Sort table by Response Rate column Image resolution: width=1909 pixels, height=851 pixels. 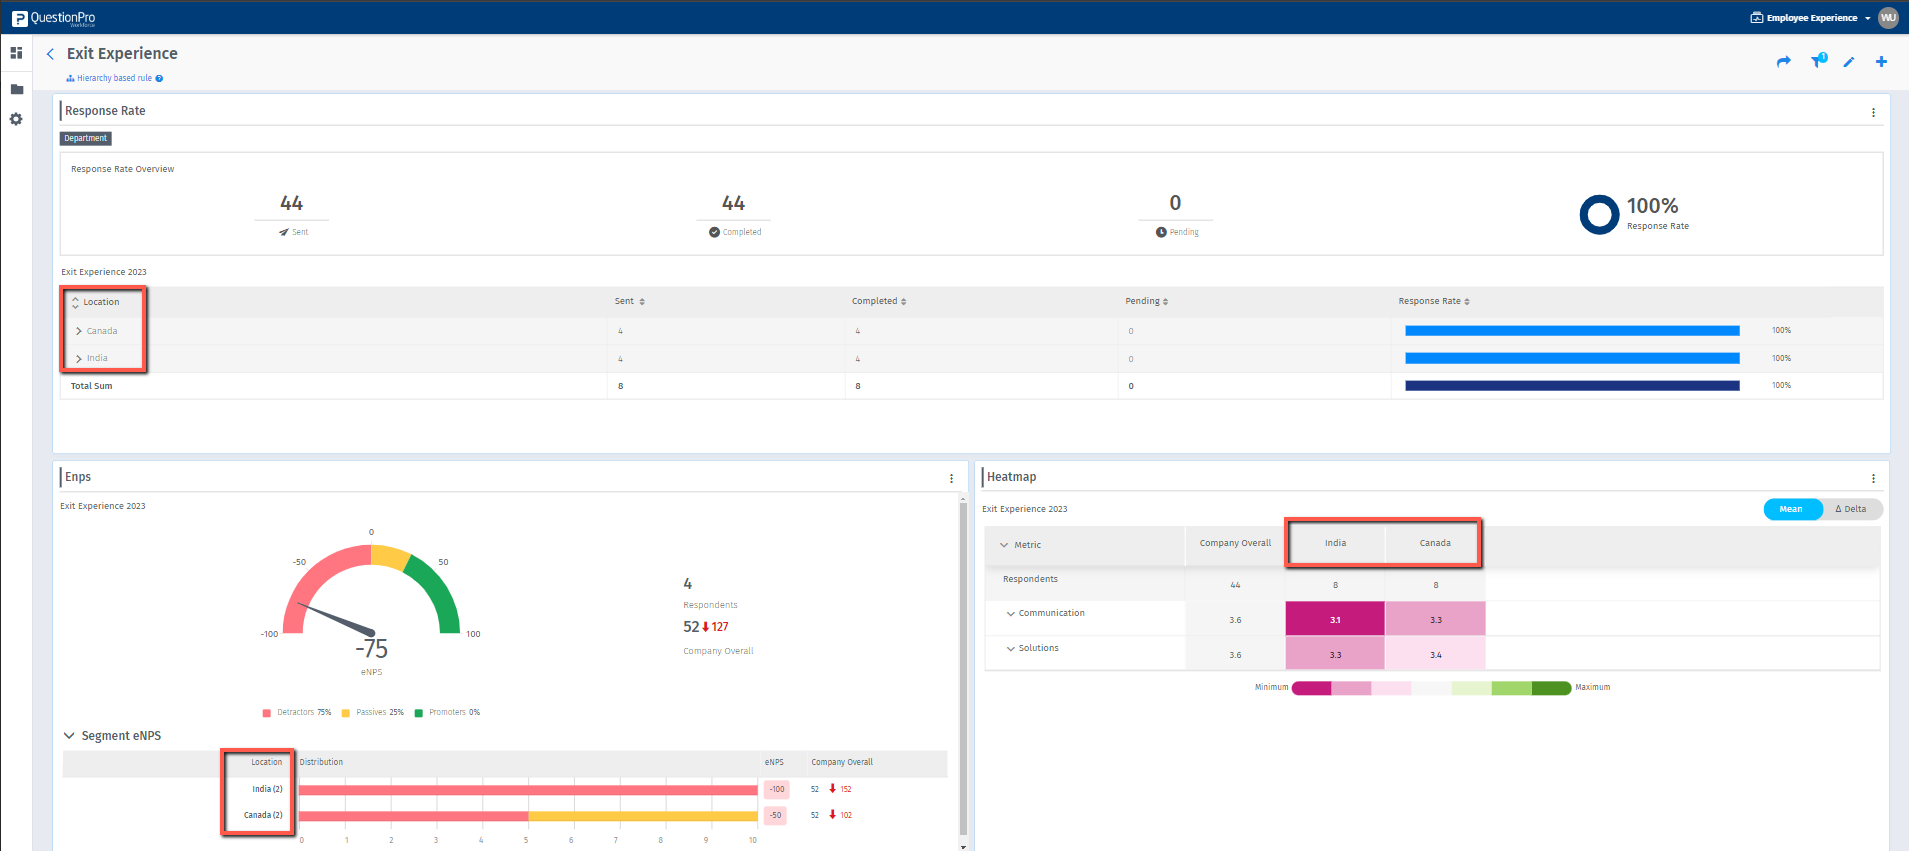1434,301
